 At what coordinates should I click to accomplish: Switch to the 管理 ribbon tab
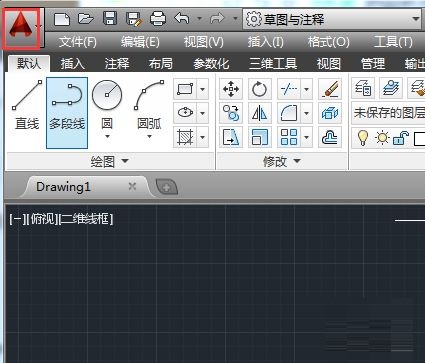(373, 64)
